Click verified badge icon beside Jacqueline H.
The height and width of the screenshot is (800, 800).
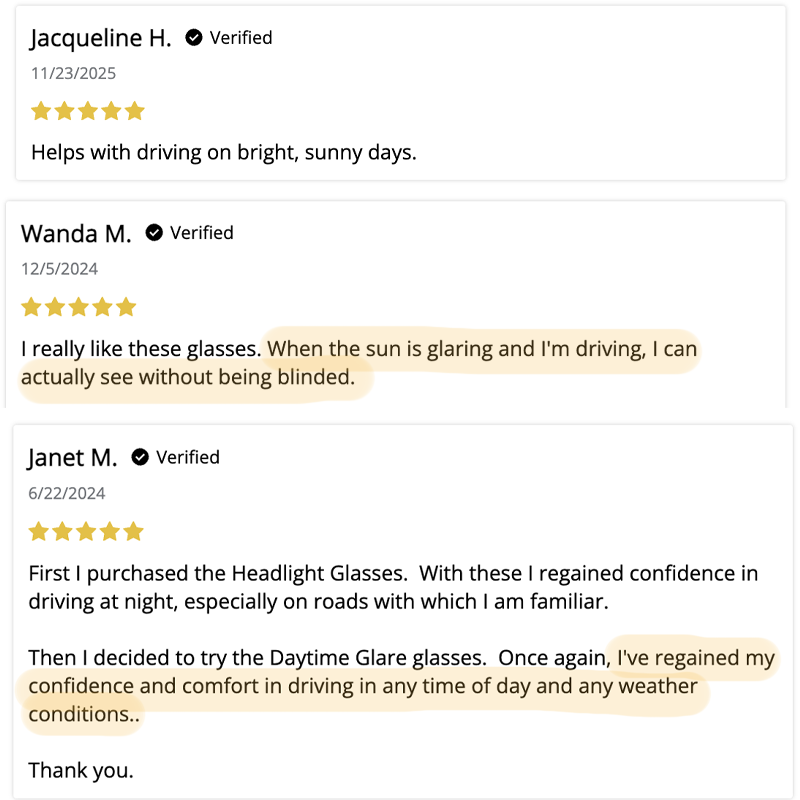point(194,38)
